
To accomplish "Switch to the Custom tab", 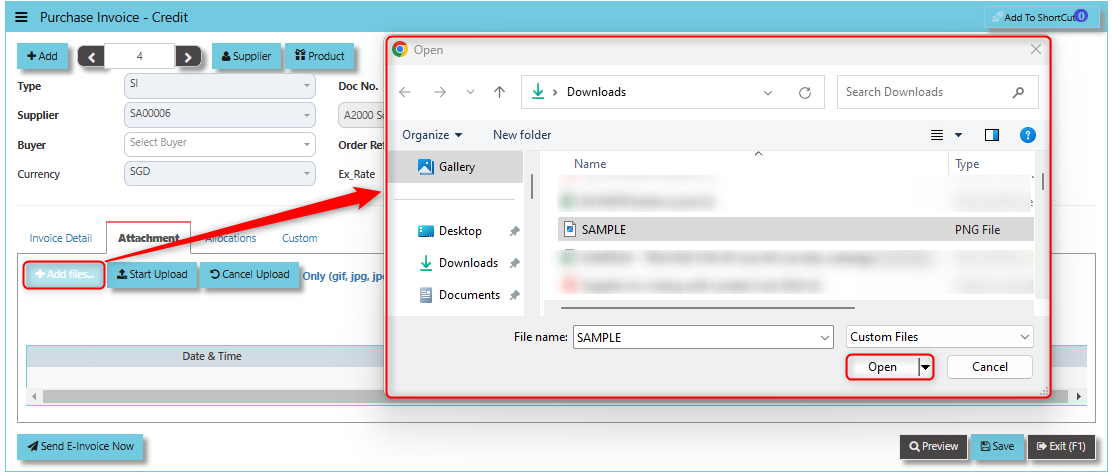I will pos(299,238).
